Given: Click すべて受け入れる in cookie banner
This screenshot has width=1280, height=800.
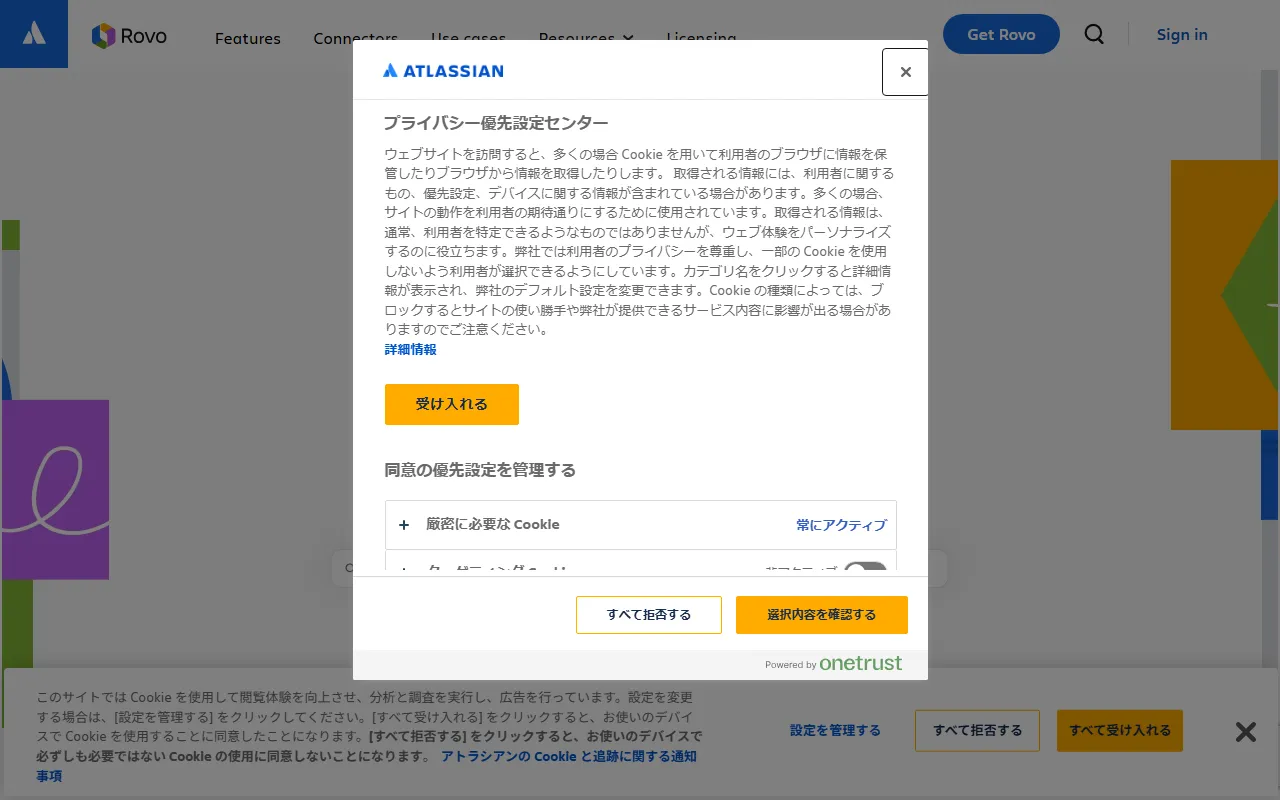Looking at the screenshot, I should pyautogui.click(x=1120, y=730).
